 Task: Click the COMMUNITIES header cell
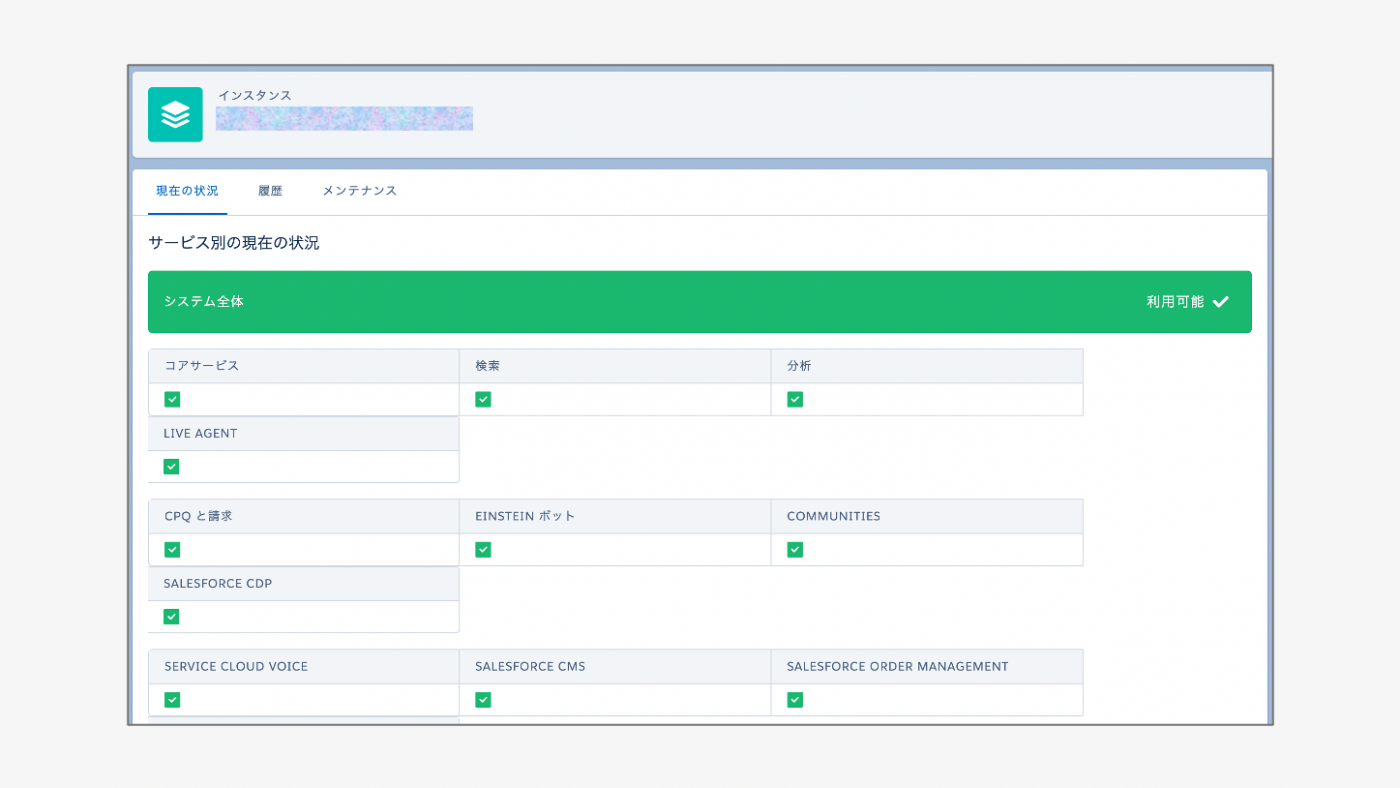[x=927, y=516]
